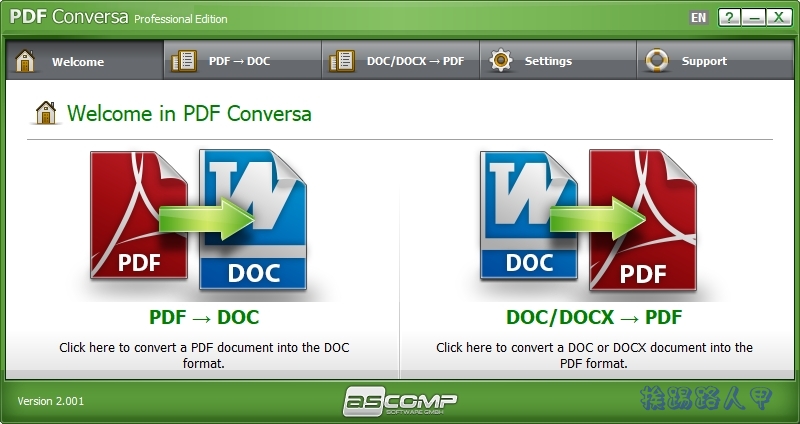
Task: Click the house icon on the Welcome tab
Action: (24, 61)
